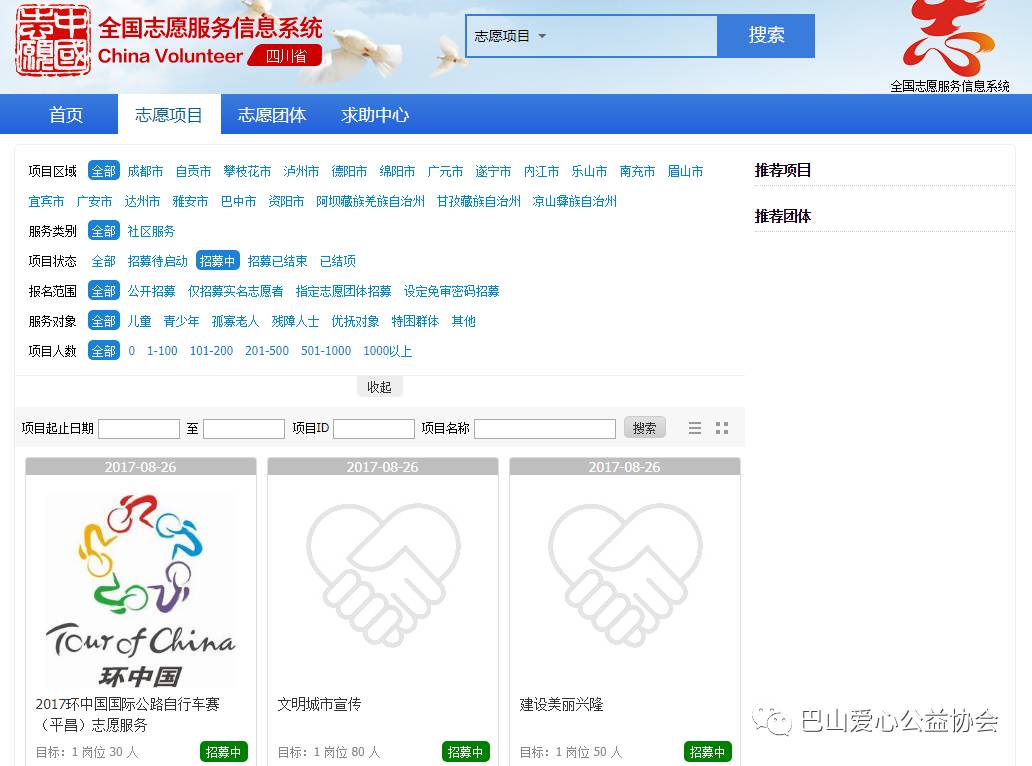1032x766 pixels.
Task: Filter region by 凉山彝族自治州
Action: [x=575, y=201]
